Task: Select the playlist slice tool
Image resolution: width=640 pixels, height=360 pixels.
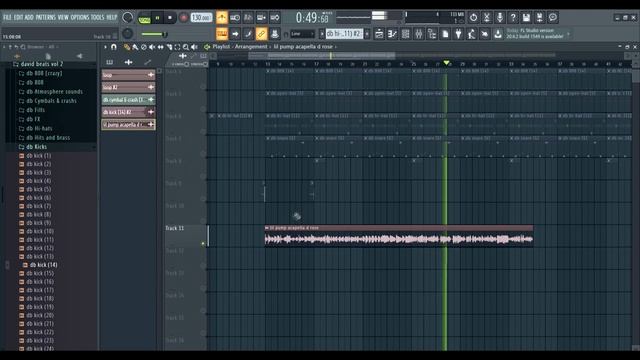Action: pos(169,47)
